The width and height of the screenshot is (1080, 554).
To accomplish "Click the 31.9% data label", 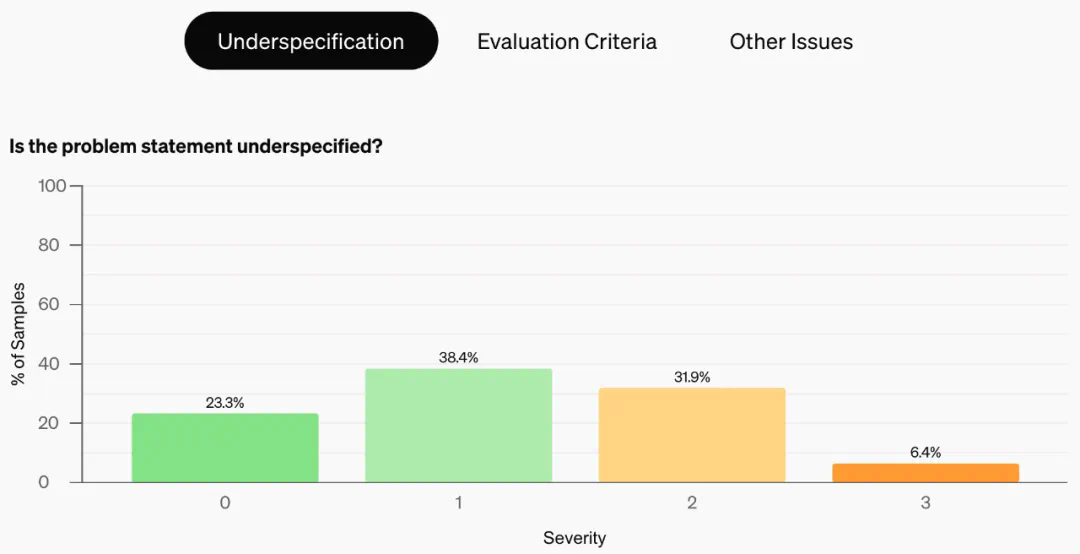I will [x=692, y=377].
